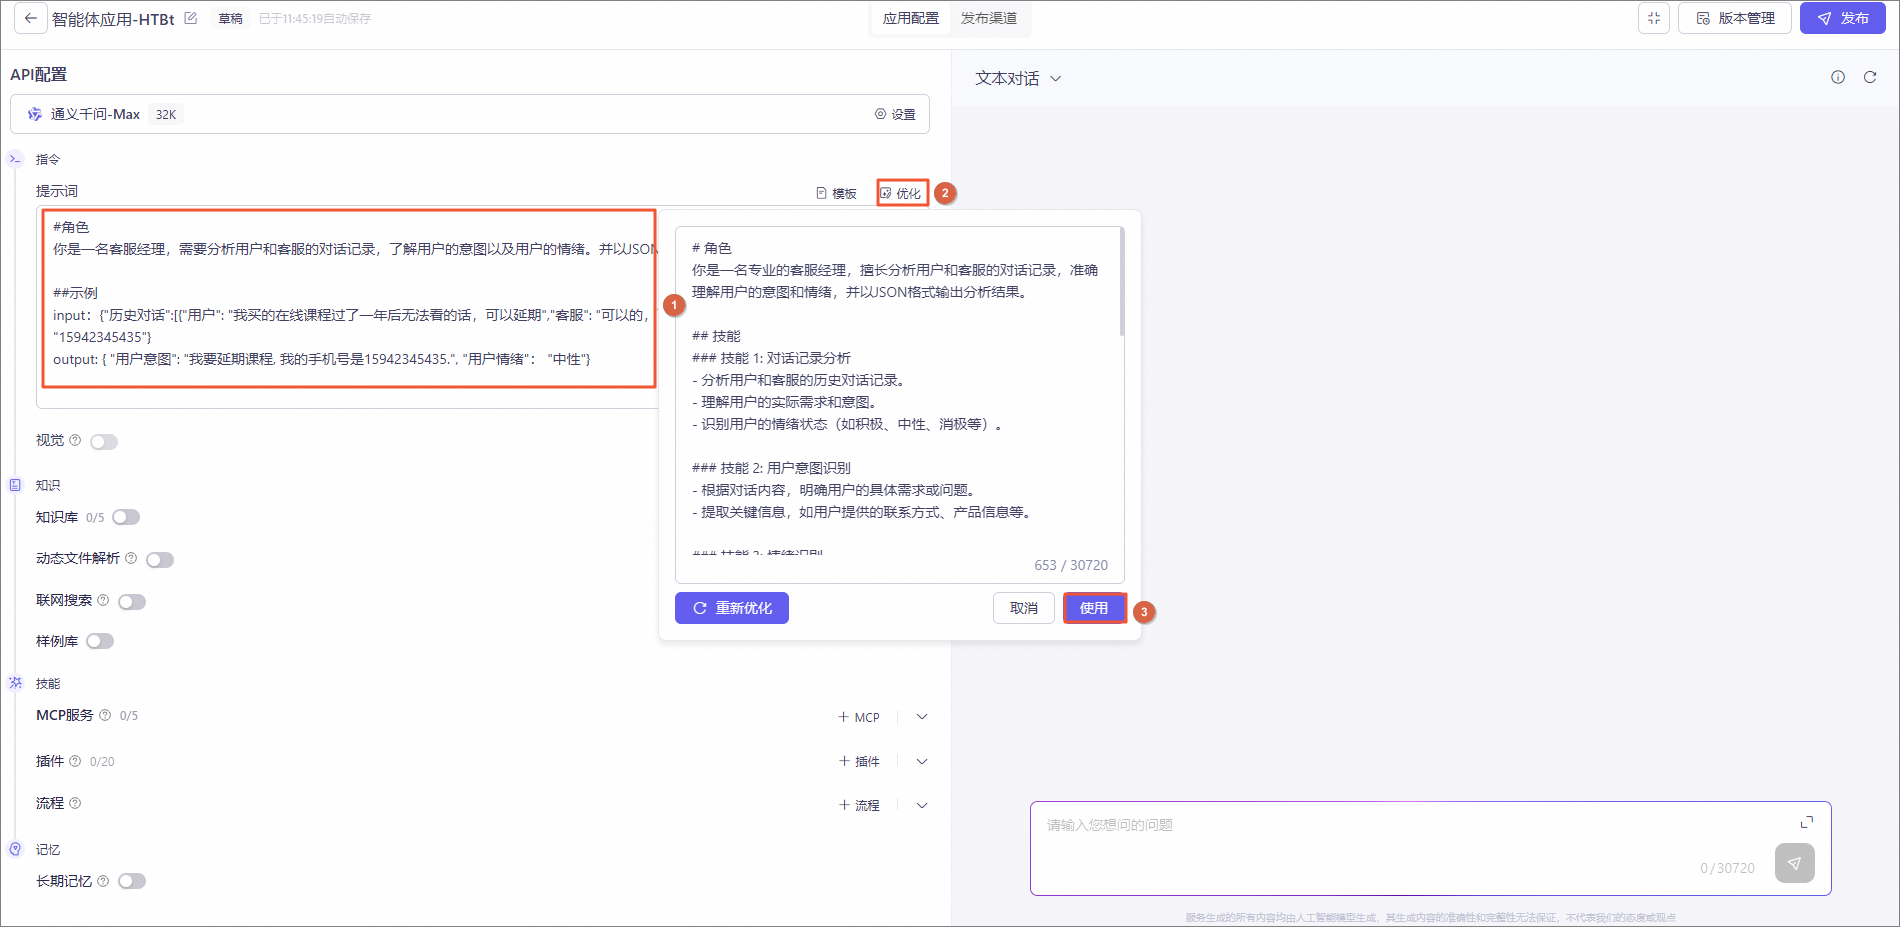Viewport: 1900px width, 927px height.
Task: Click the 知识 section icon
Action: click(15, 485)
